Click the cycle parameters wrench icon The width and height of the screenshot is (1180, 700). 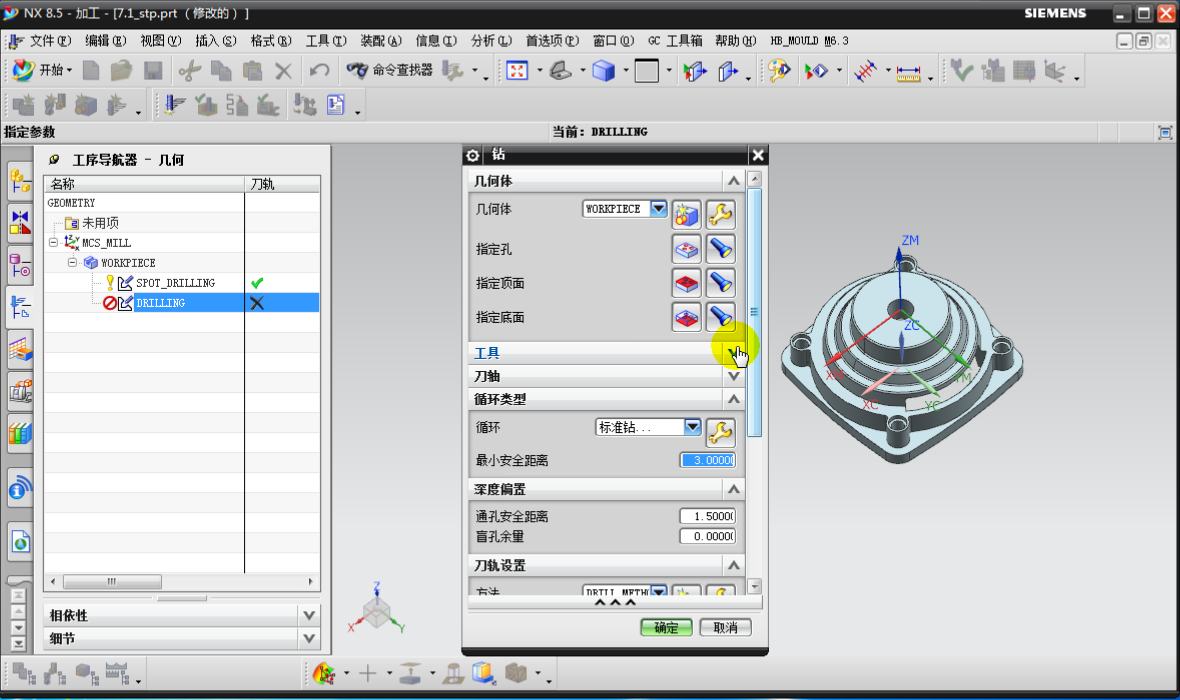[720, 431]
